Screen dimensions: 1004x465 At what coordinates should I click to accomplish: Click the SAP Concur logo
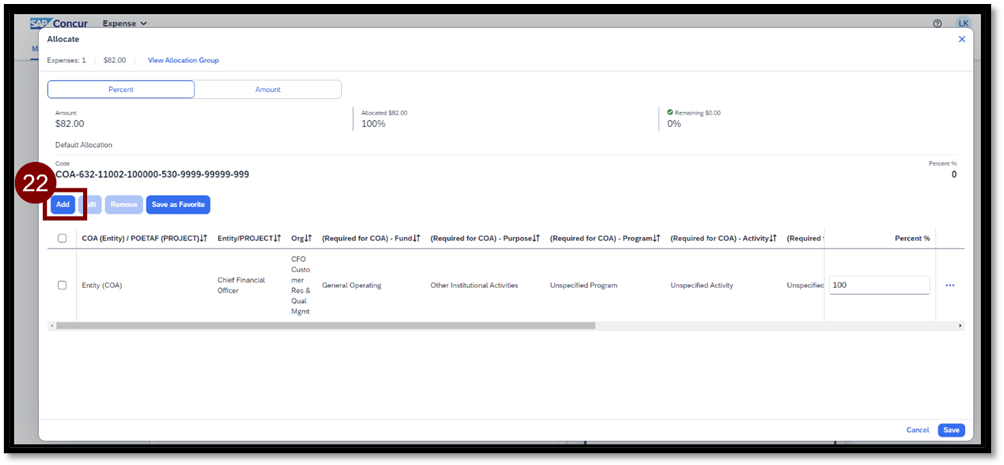tap(60, 23)
